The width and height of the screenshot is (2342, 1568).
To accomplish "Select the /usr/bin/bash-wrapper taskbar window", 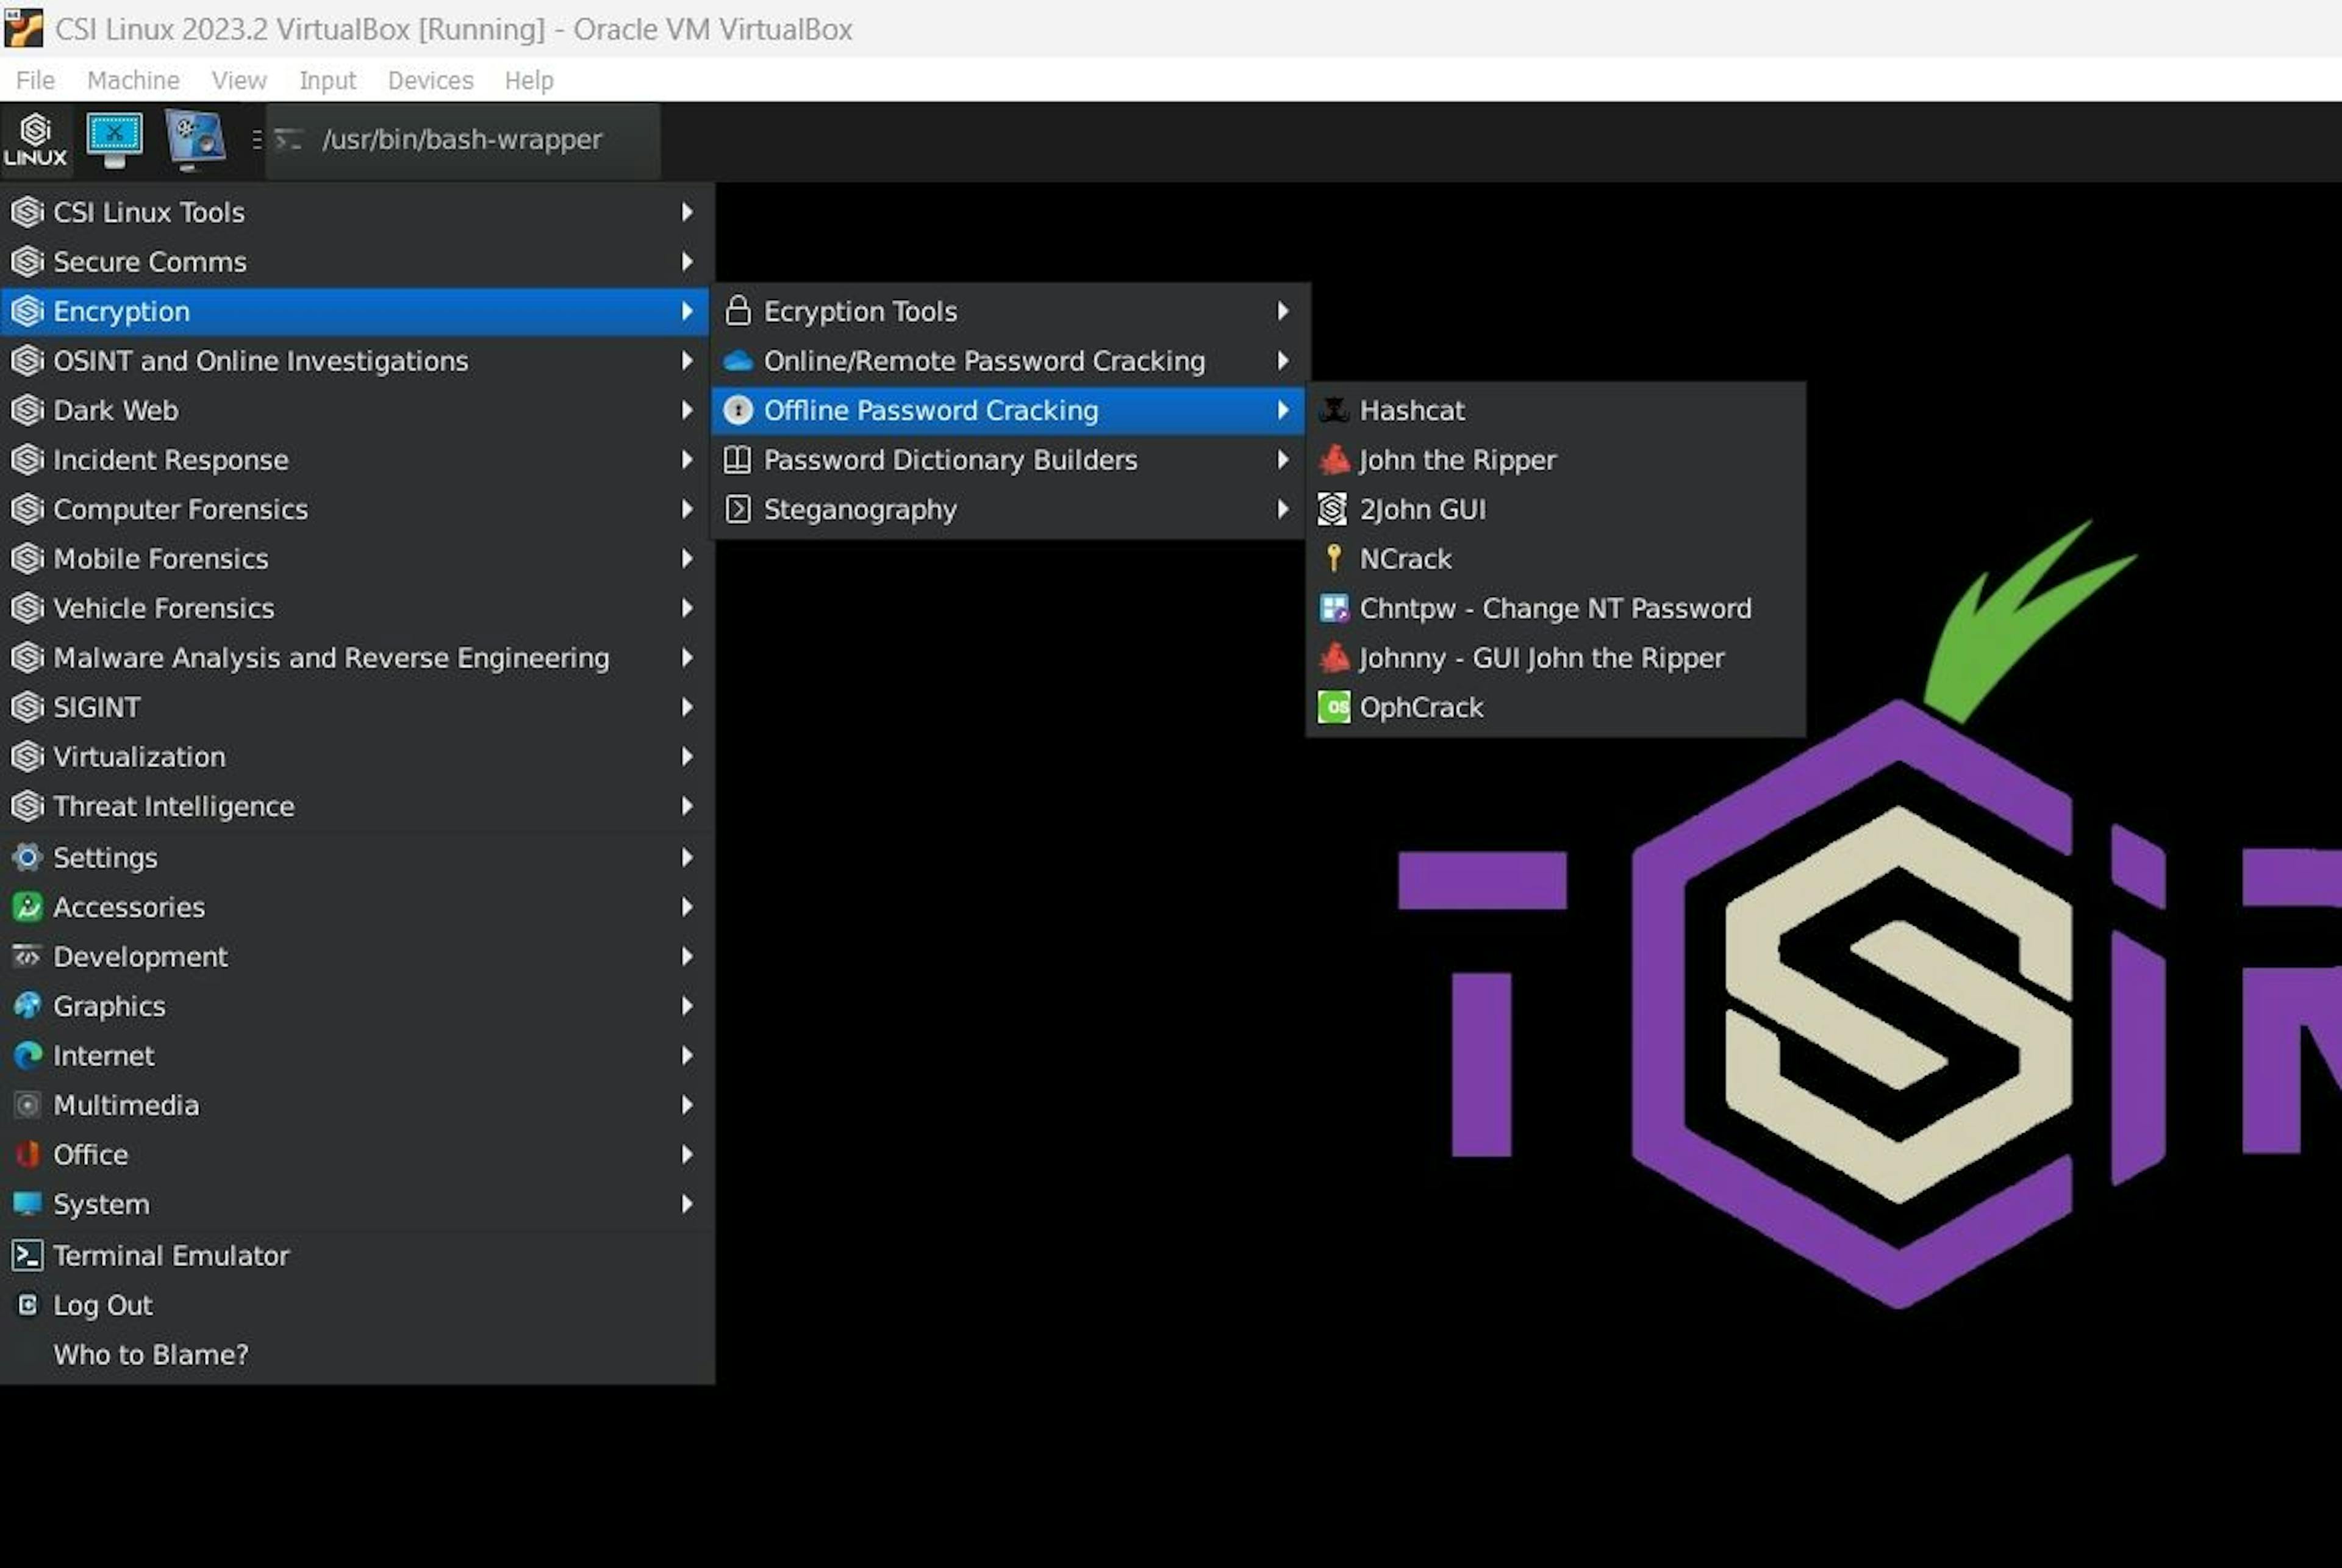I will (x=461, y=140).
